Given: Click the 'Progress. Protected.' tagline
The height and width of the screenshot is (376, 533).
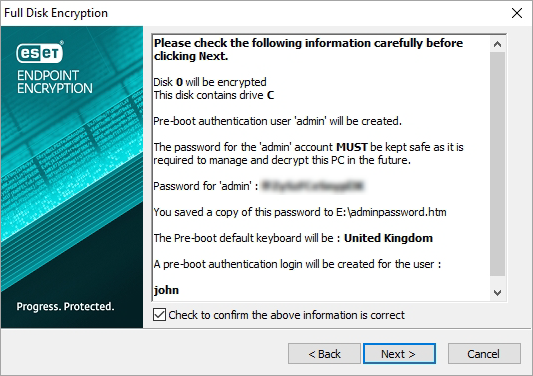Looking at the screenshot, I should pyautogui.click(x=65, y=306).
